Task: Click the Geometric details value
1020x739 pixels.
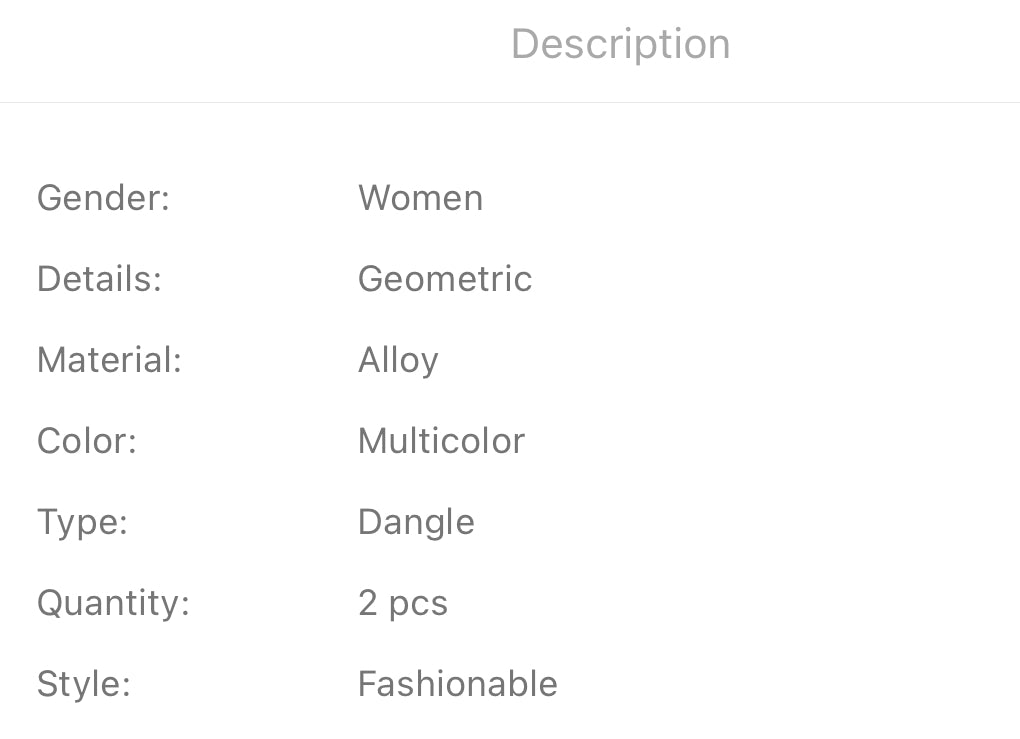Action: click(x=445, y=279)
